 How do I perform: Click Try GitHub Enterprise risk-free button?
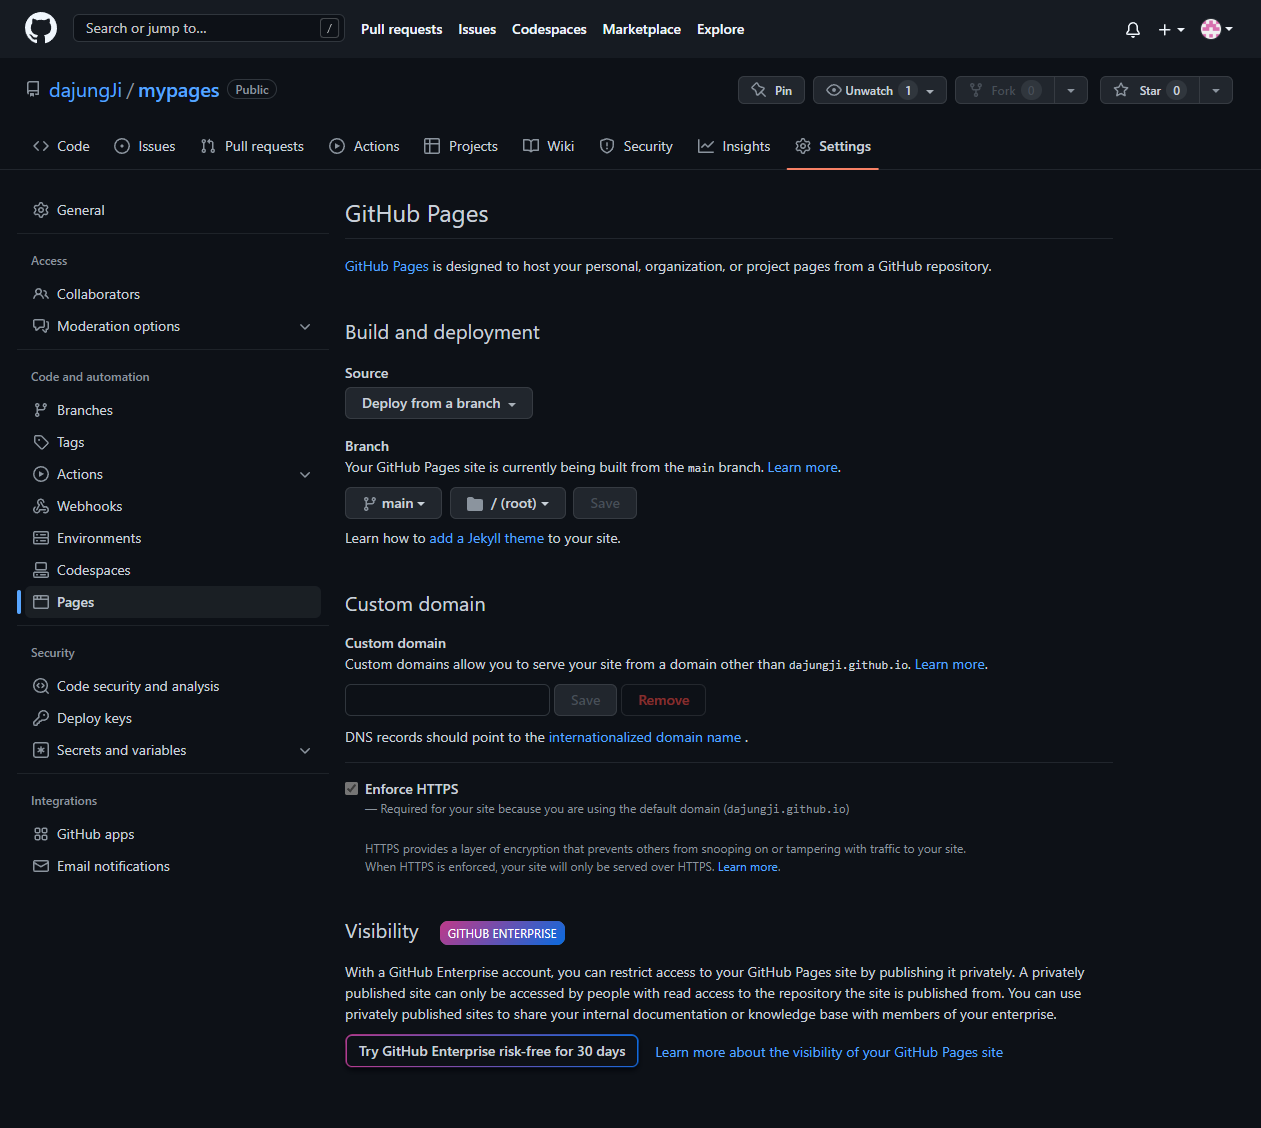tap(492, 1051)
